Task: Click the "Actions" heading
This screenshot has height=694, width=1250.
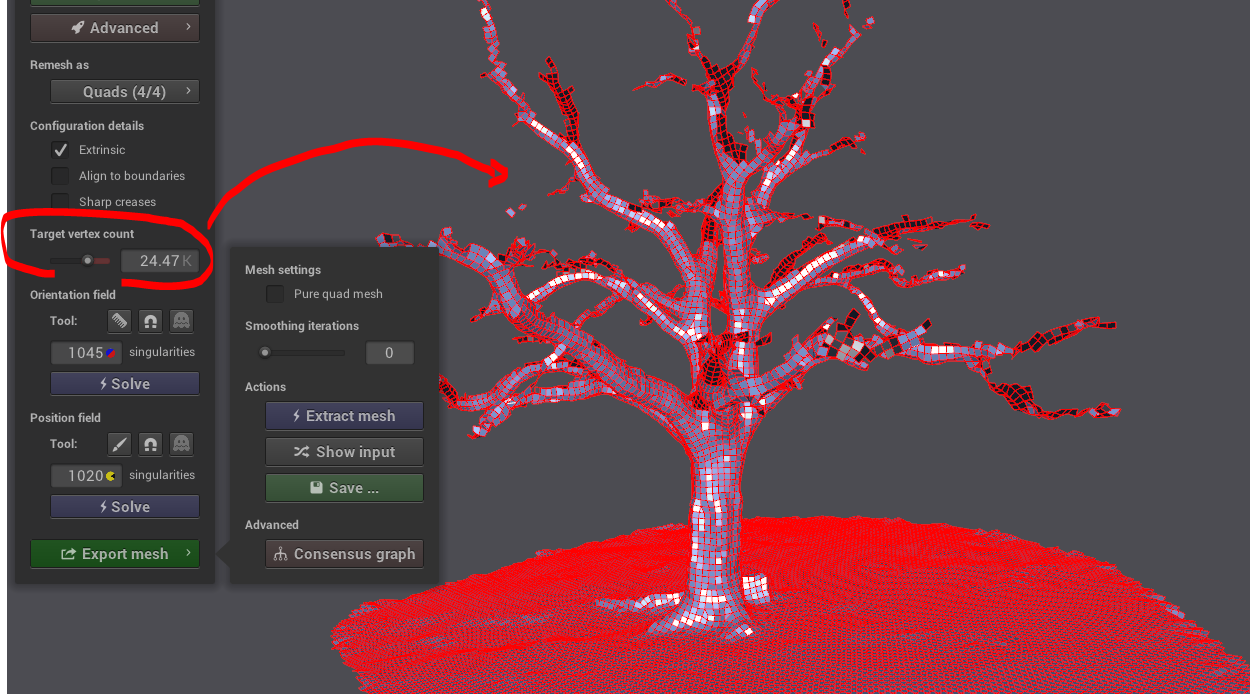Action: 265,387
